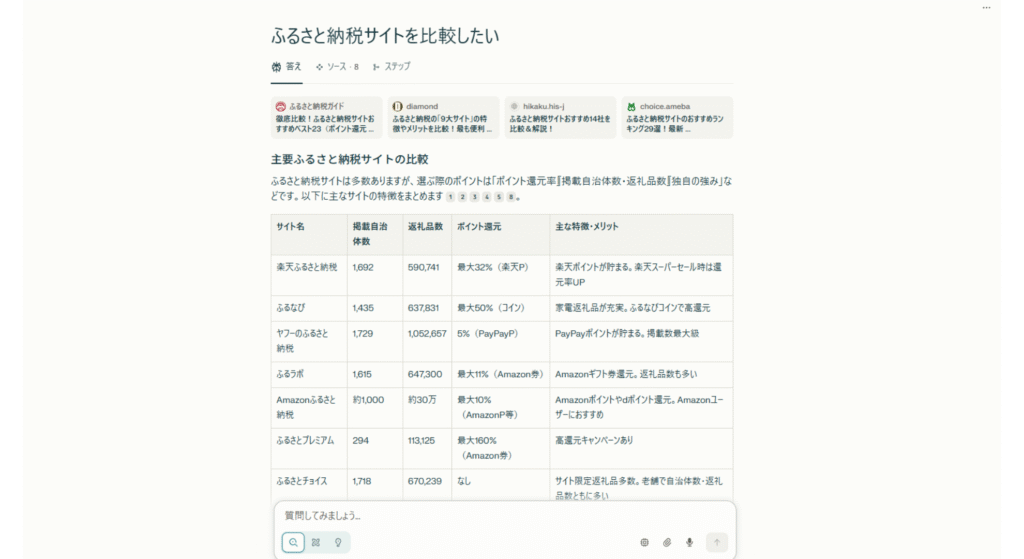Click the ふるさと納税ガイド favicon icon

coord(281,106)
